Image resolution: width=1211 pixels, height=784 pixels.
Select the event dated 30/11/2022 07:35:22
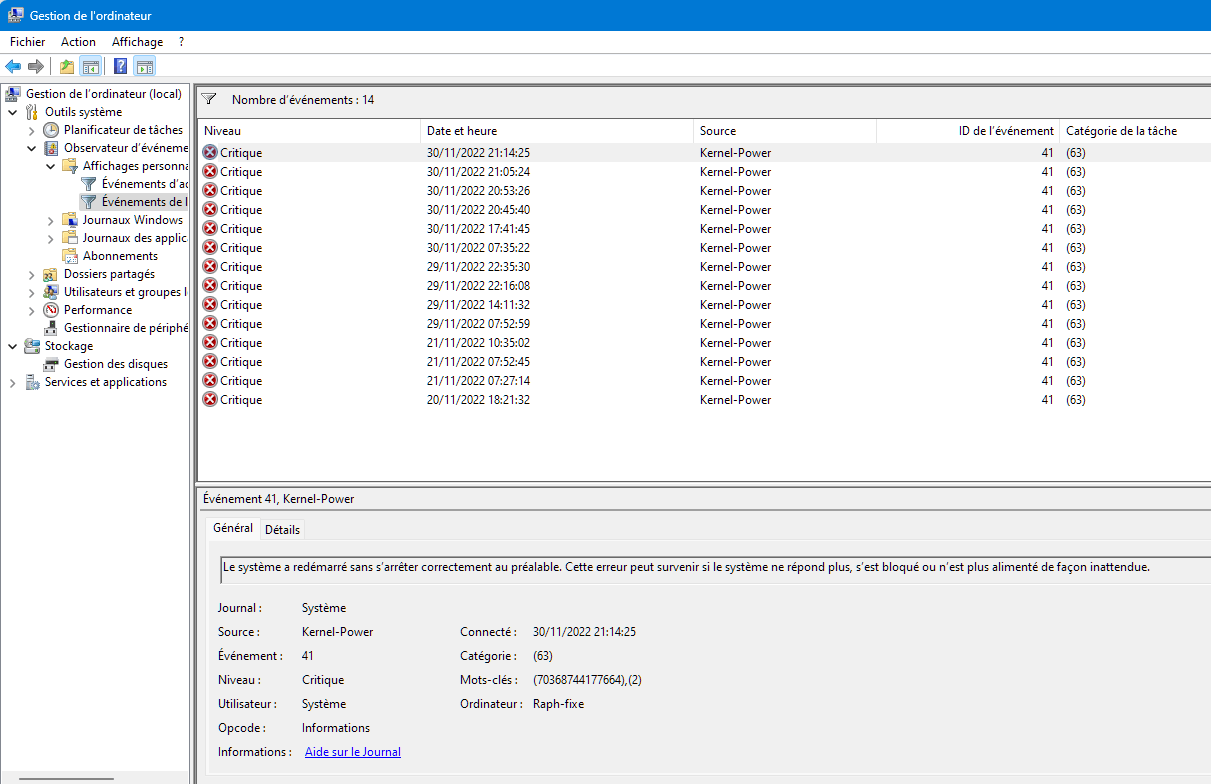click(704, 248)
